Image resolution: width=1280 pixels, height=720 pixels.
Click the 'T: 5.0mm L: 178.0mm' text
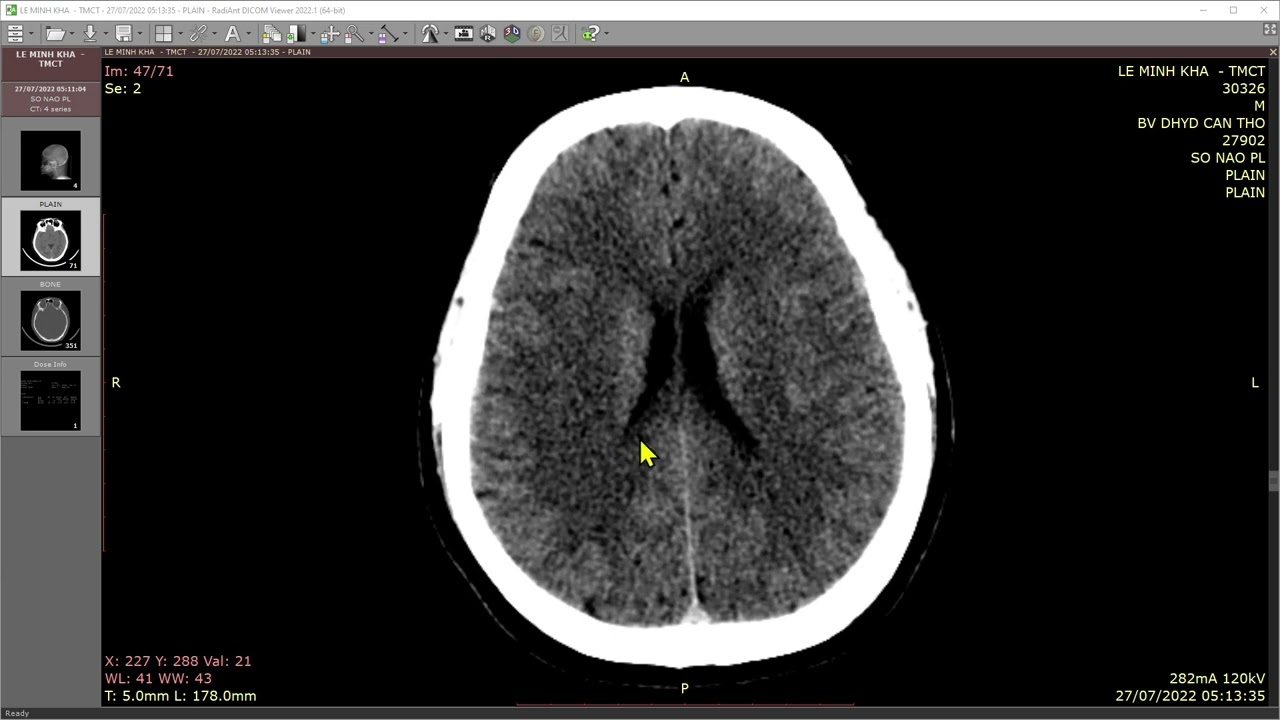(180, 695)
